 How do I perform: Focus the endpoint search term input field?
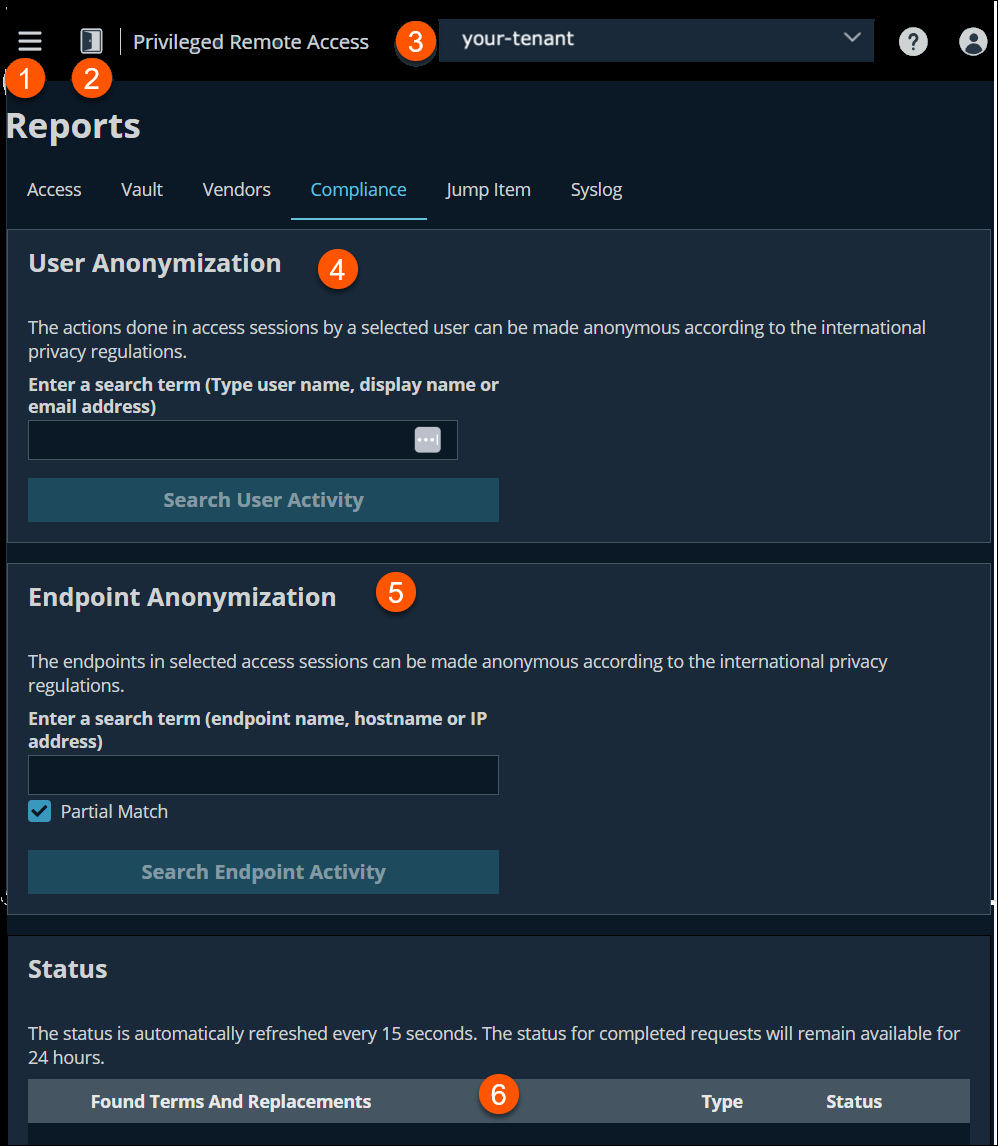263,775
